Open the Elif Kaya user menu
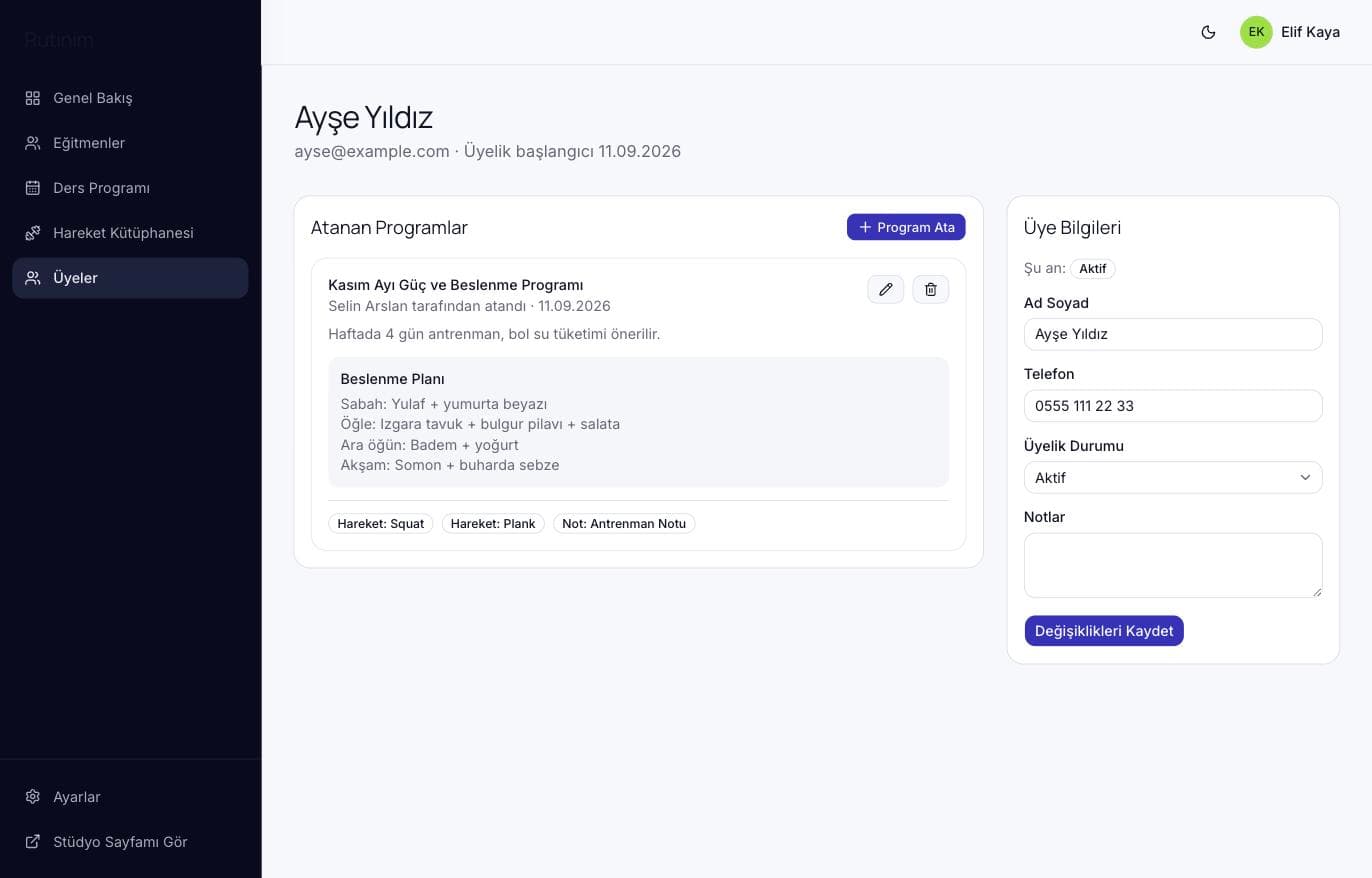This screenshot has width=1372, height=878. [1290, 32]
